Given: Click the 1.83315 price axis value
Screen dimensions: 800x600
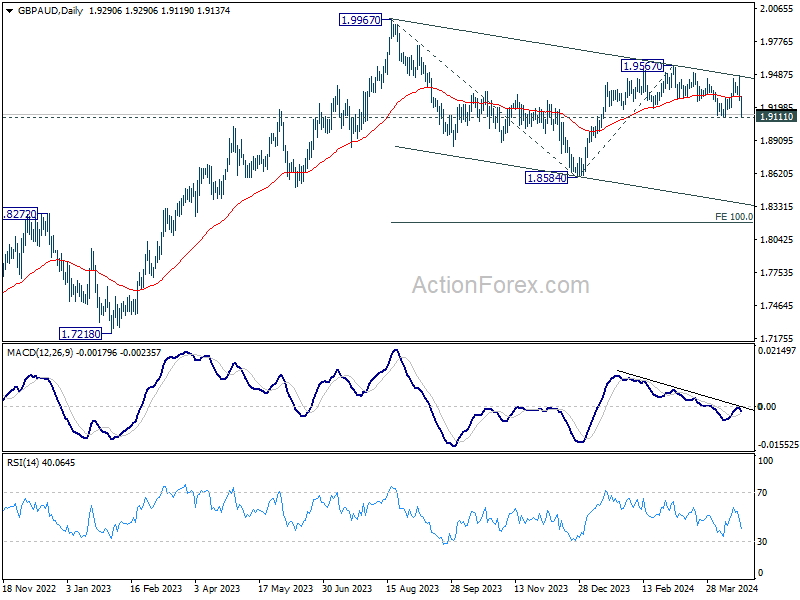Looking at the screenshot, I should pyautogui.click(x=777, y=207).
